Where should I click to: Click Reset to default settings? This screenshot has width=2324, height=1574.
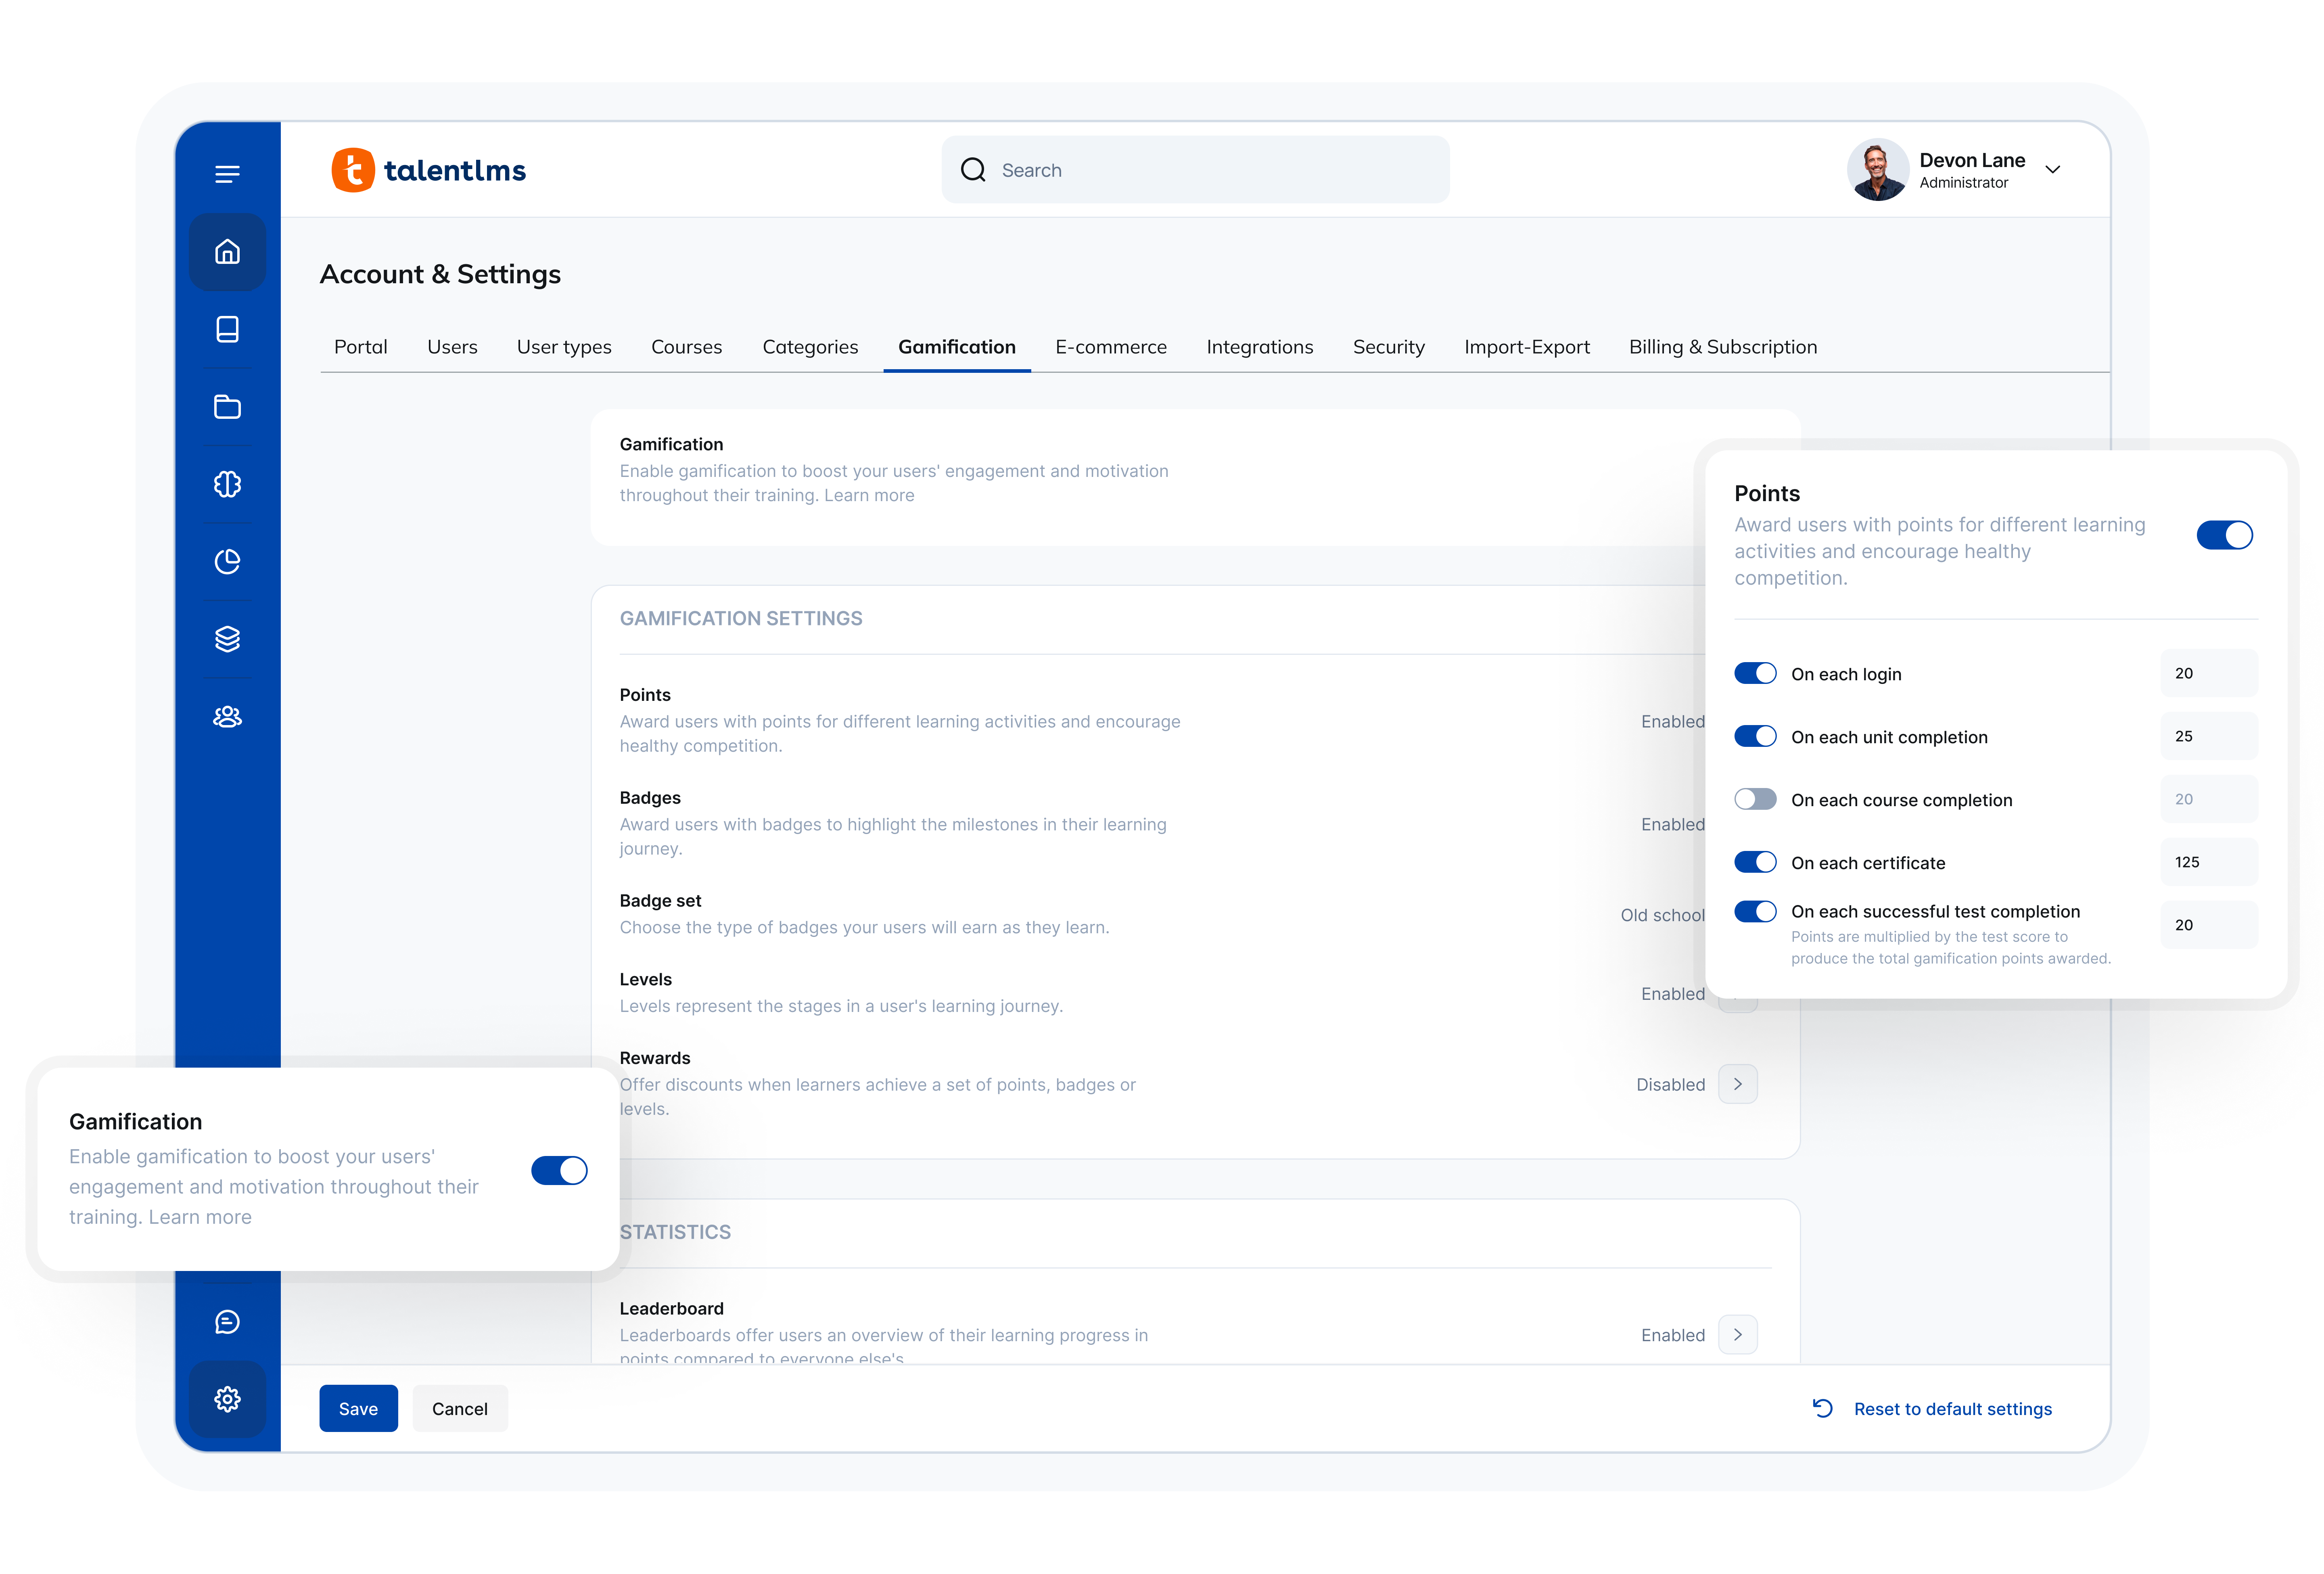[x=1952, y=1408]
